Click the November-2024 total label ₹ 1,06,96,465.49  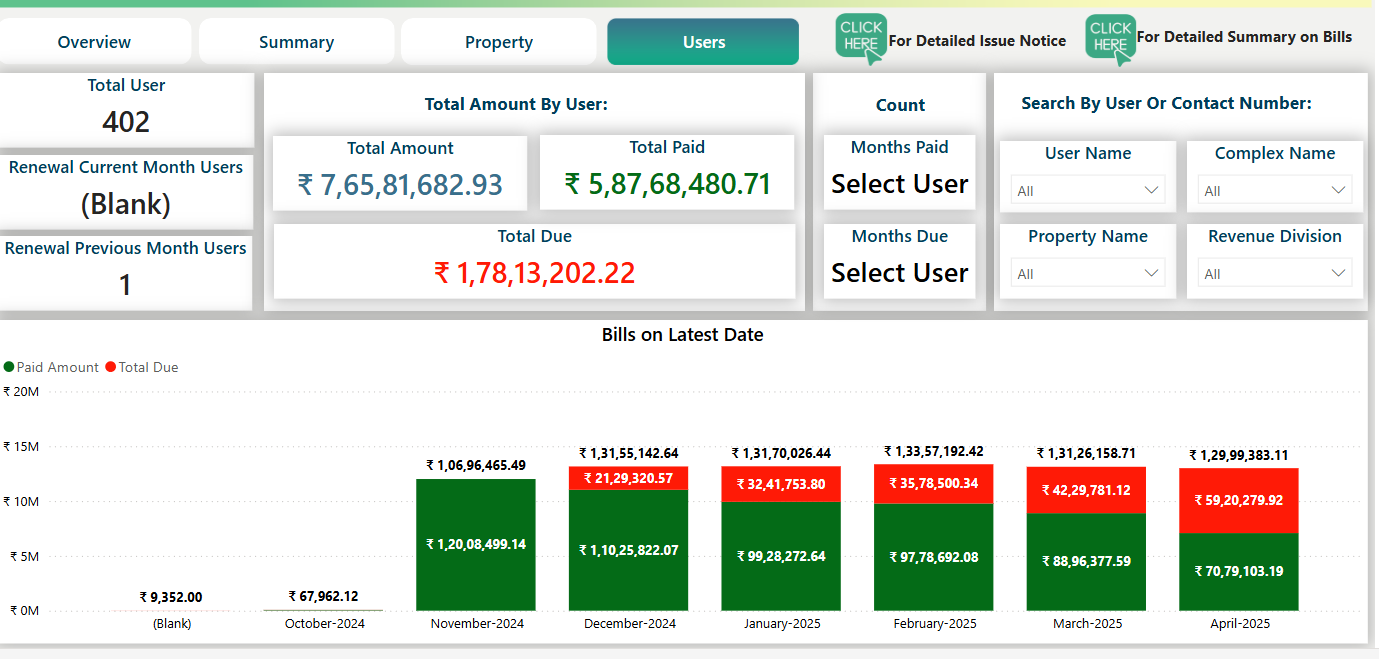click(x=476, y=465)
